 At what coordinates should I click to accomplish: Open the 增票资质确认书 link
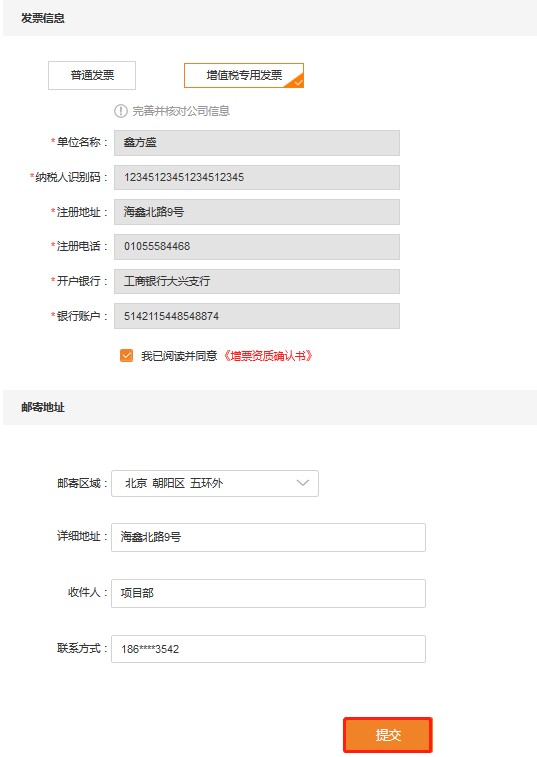point(268,356)
